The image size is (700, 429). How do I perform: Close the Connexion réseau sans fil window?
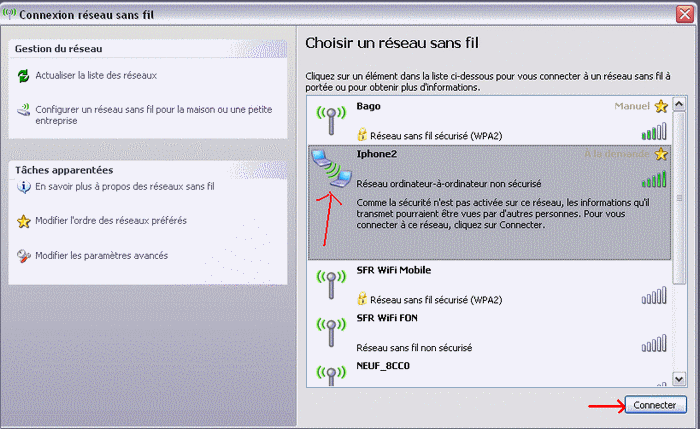point(685,14)
